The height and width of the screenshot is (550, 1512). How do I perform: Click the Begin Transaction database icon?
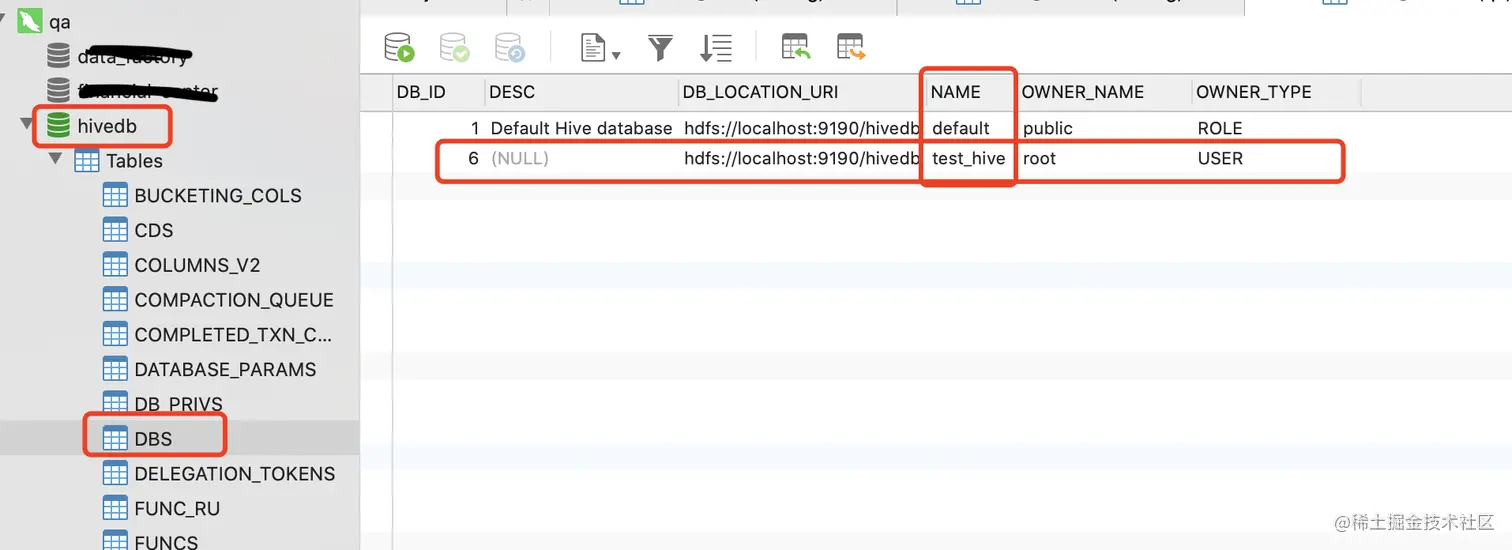399,47
